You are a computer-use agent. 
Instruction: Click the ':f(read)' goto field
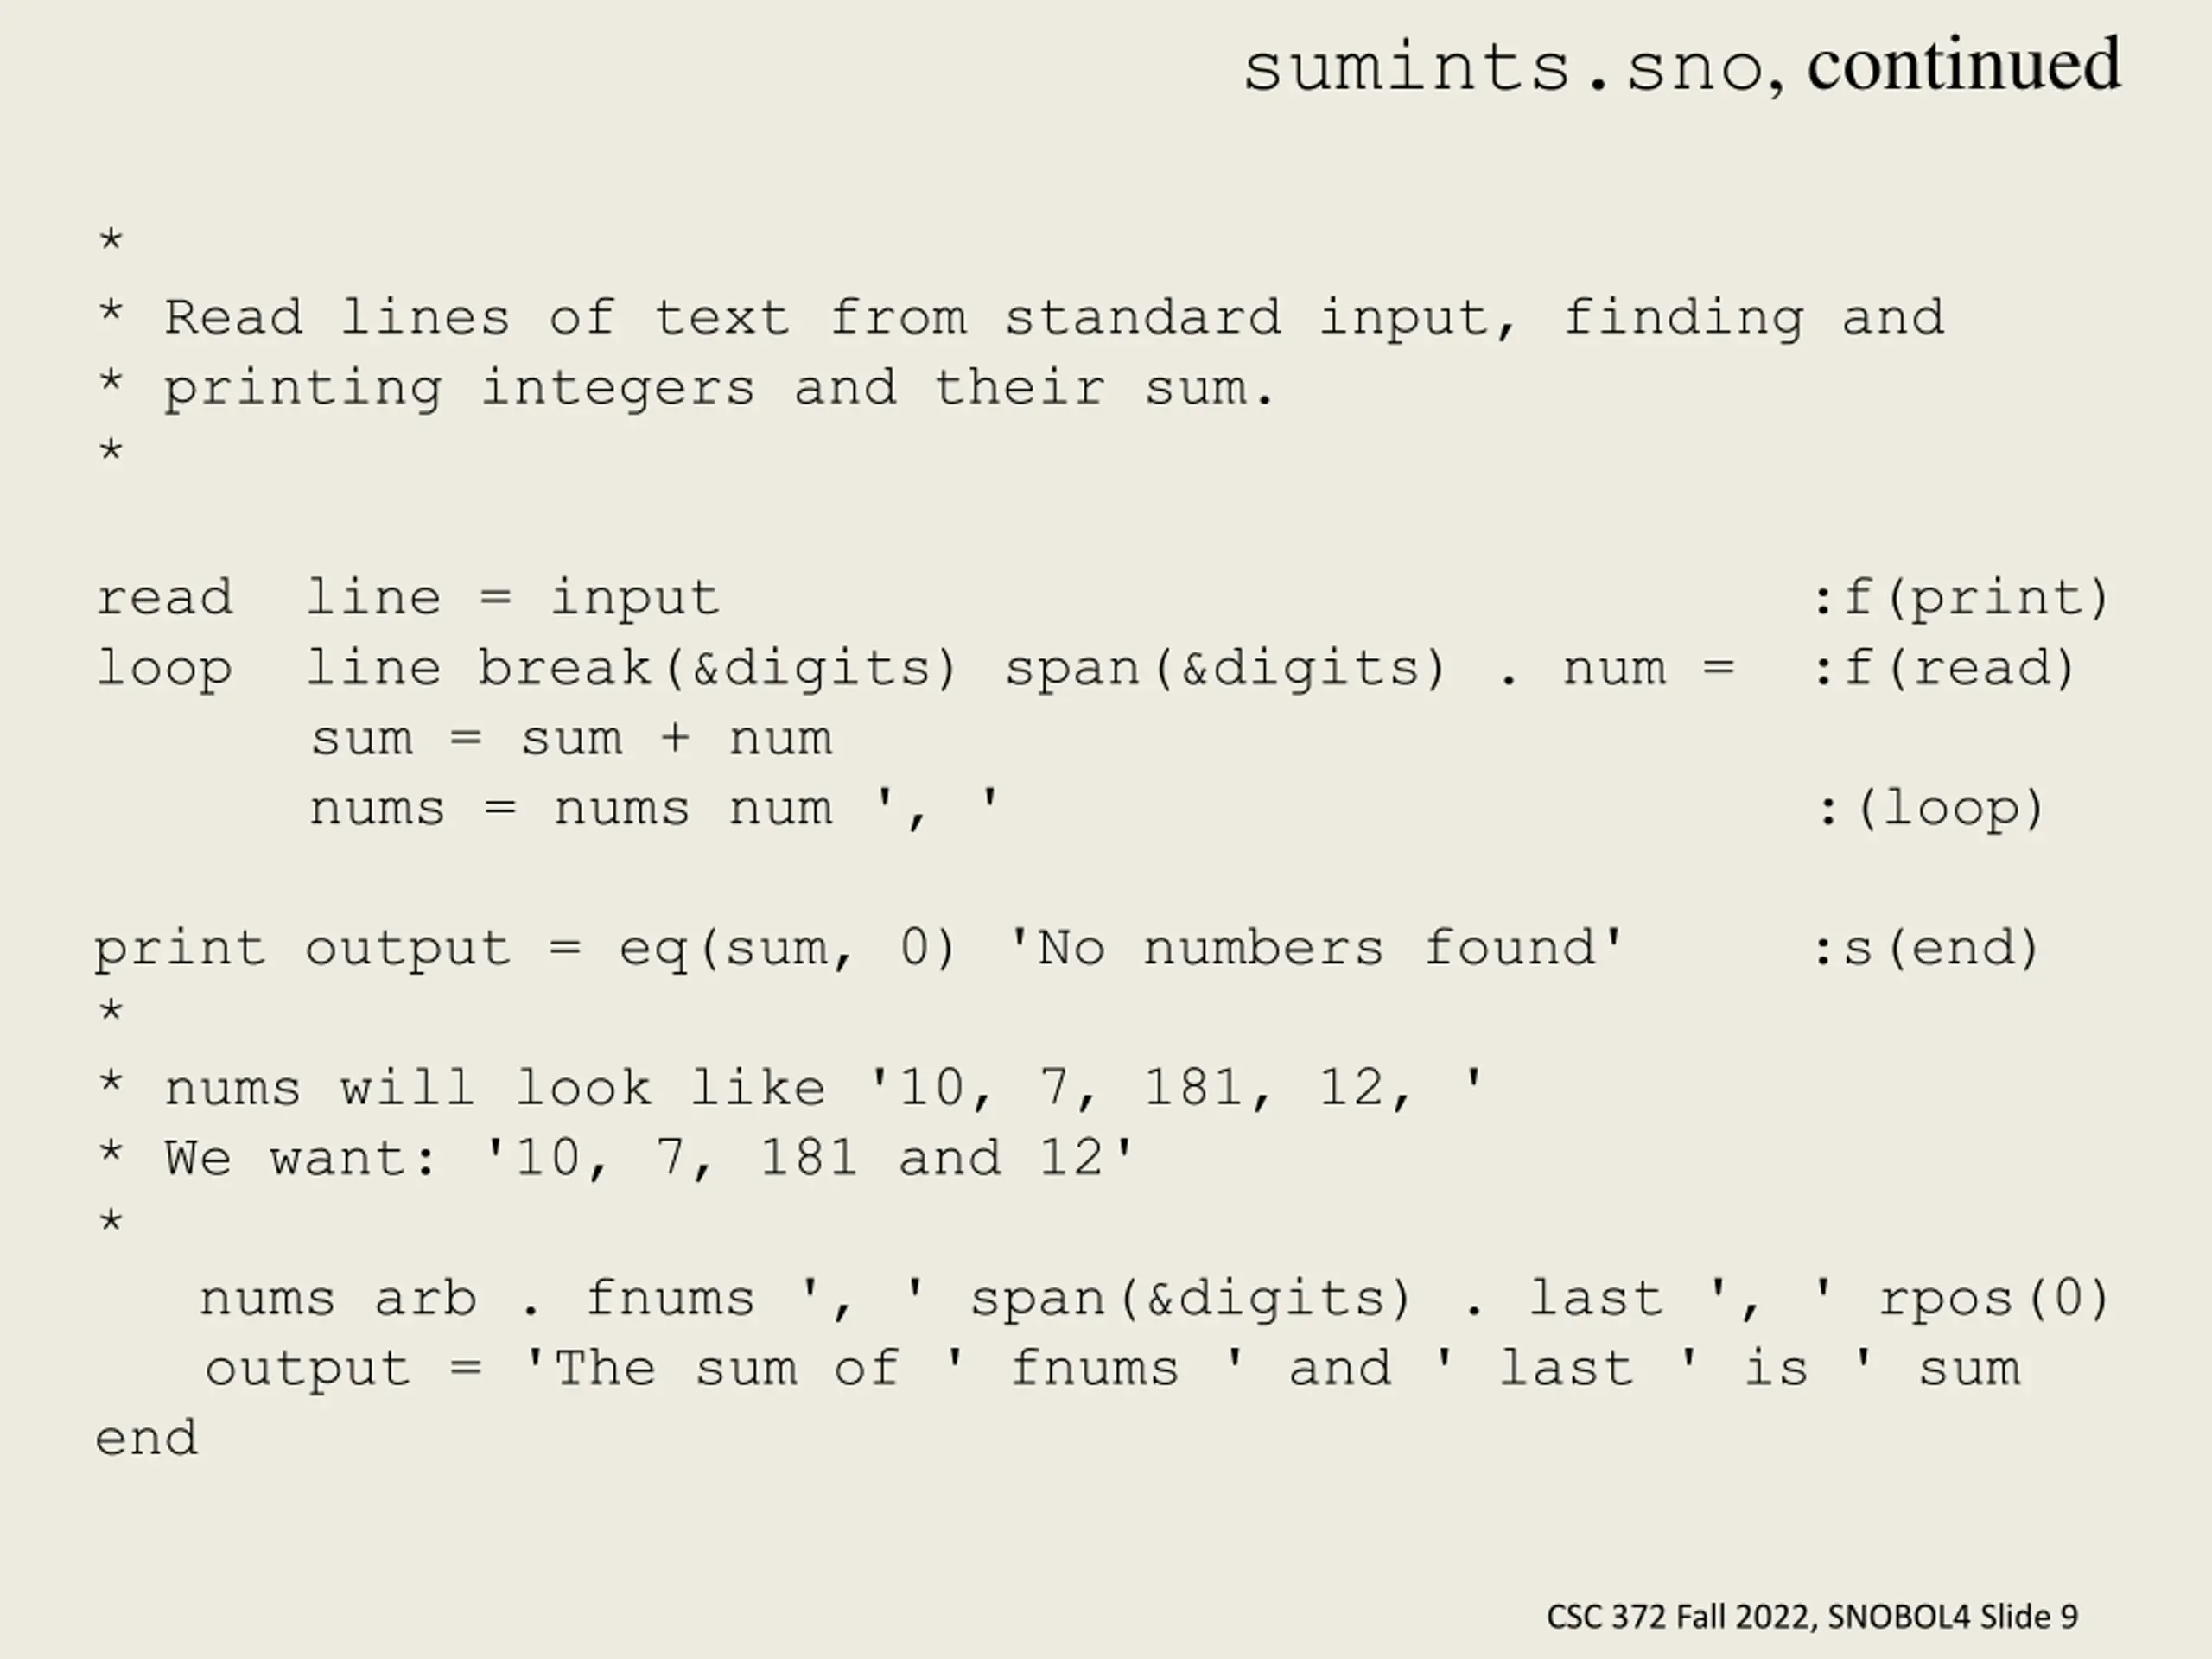(x=1943, y=668)
